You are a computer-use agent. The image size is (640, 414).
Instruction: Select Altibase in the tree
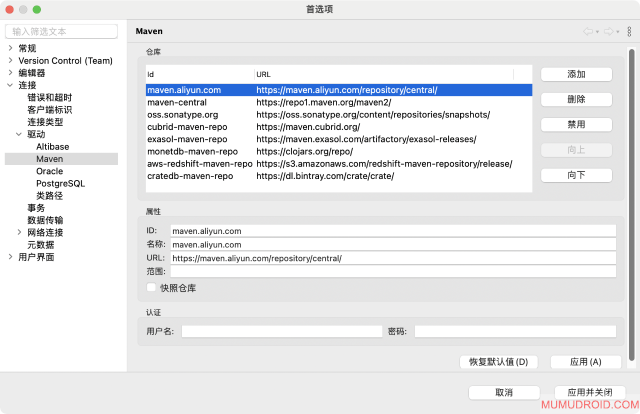point(53,147)
